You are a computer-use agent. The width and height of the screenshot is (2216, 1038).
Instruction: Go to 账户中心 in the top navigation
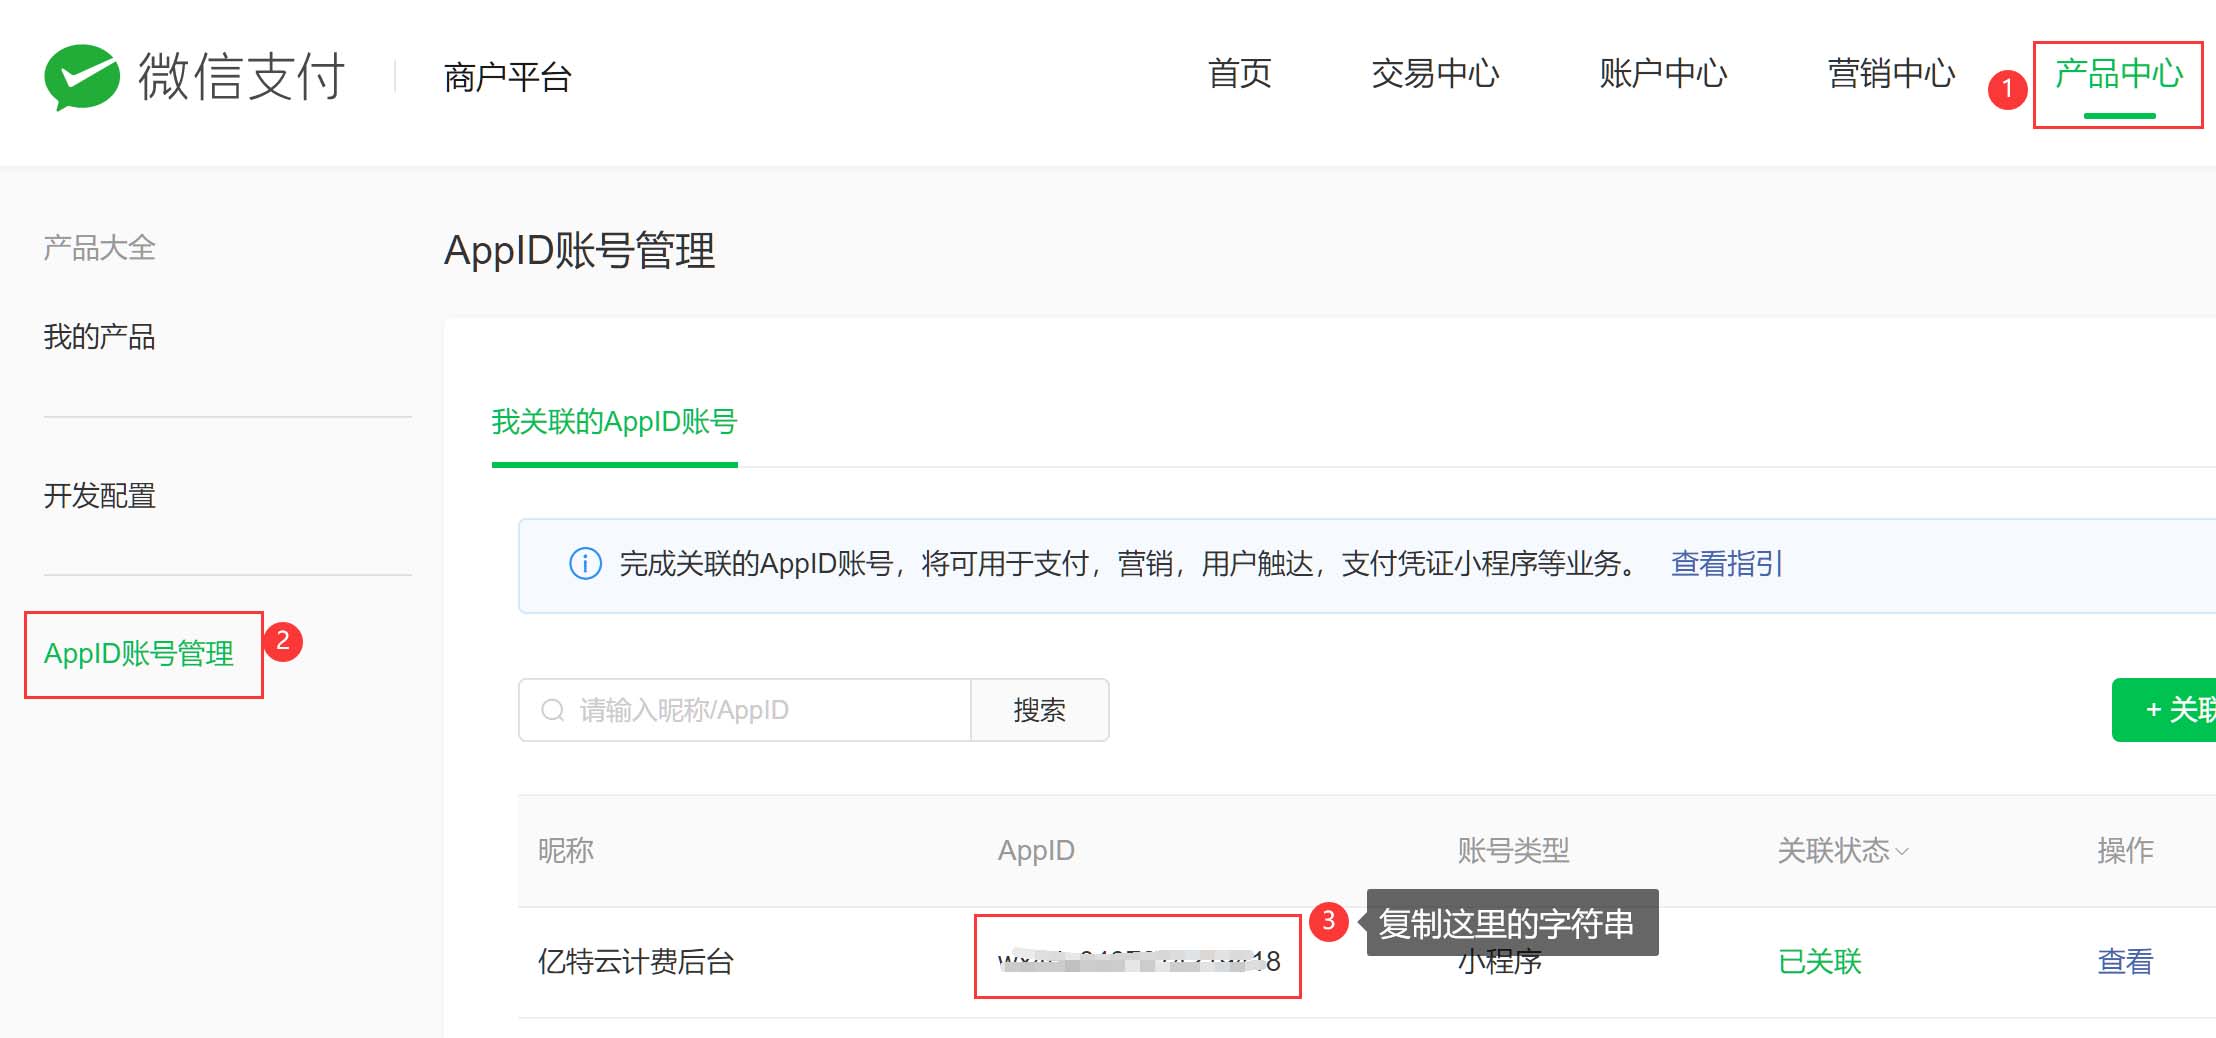pos(1663,74)
